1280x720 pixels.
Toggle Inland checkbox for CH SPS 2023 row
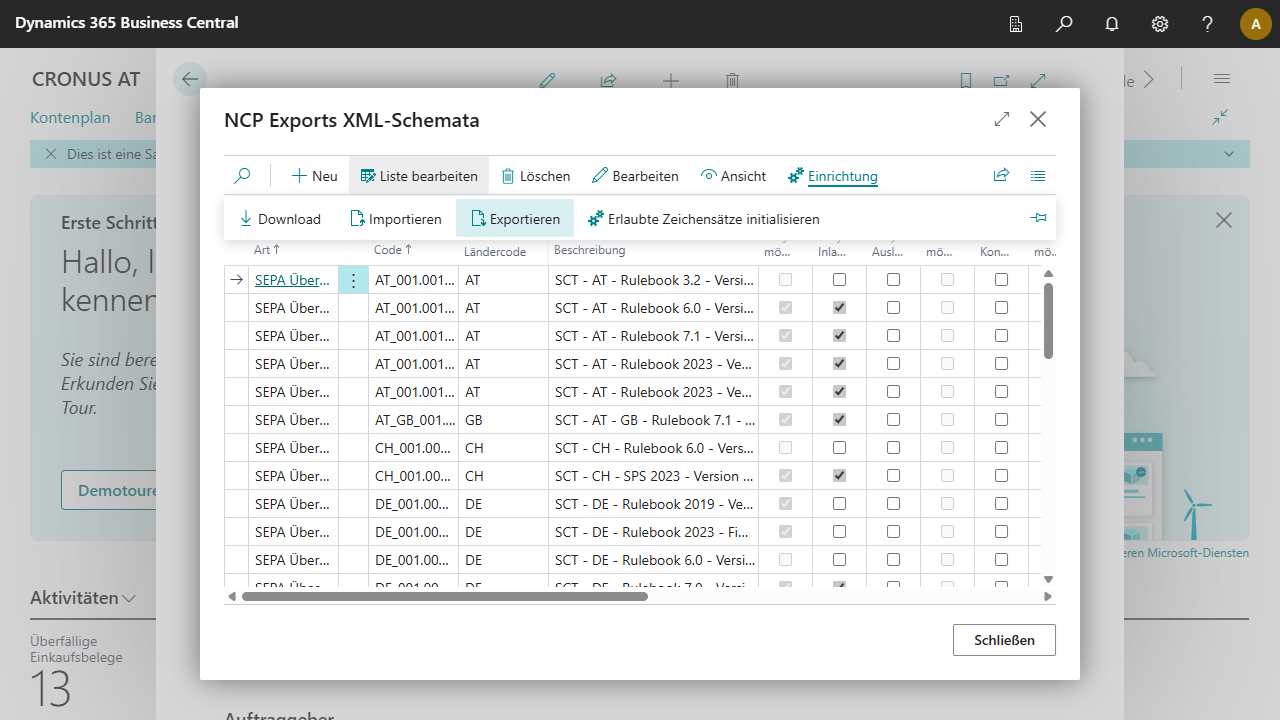[x=839, y=476]
